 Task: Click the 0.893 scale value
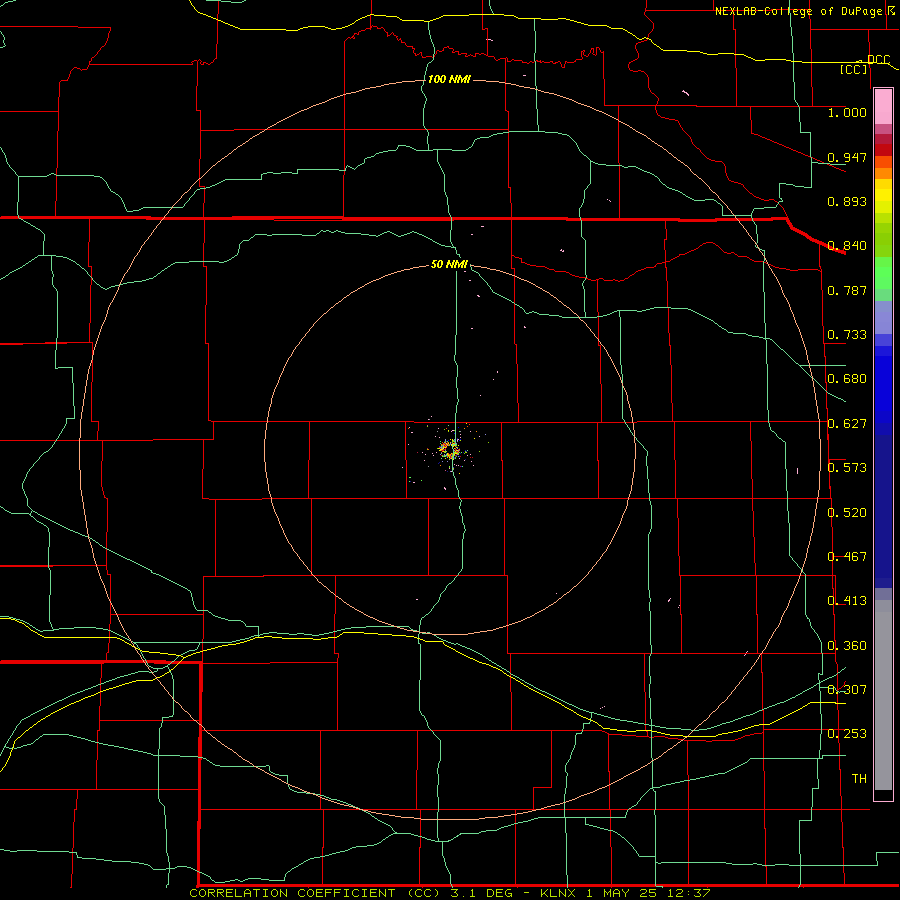tap(847, 201)
